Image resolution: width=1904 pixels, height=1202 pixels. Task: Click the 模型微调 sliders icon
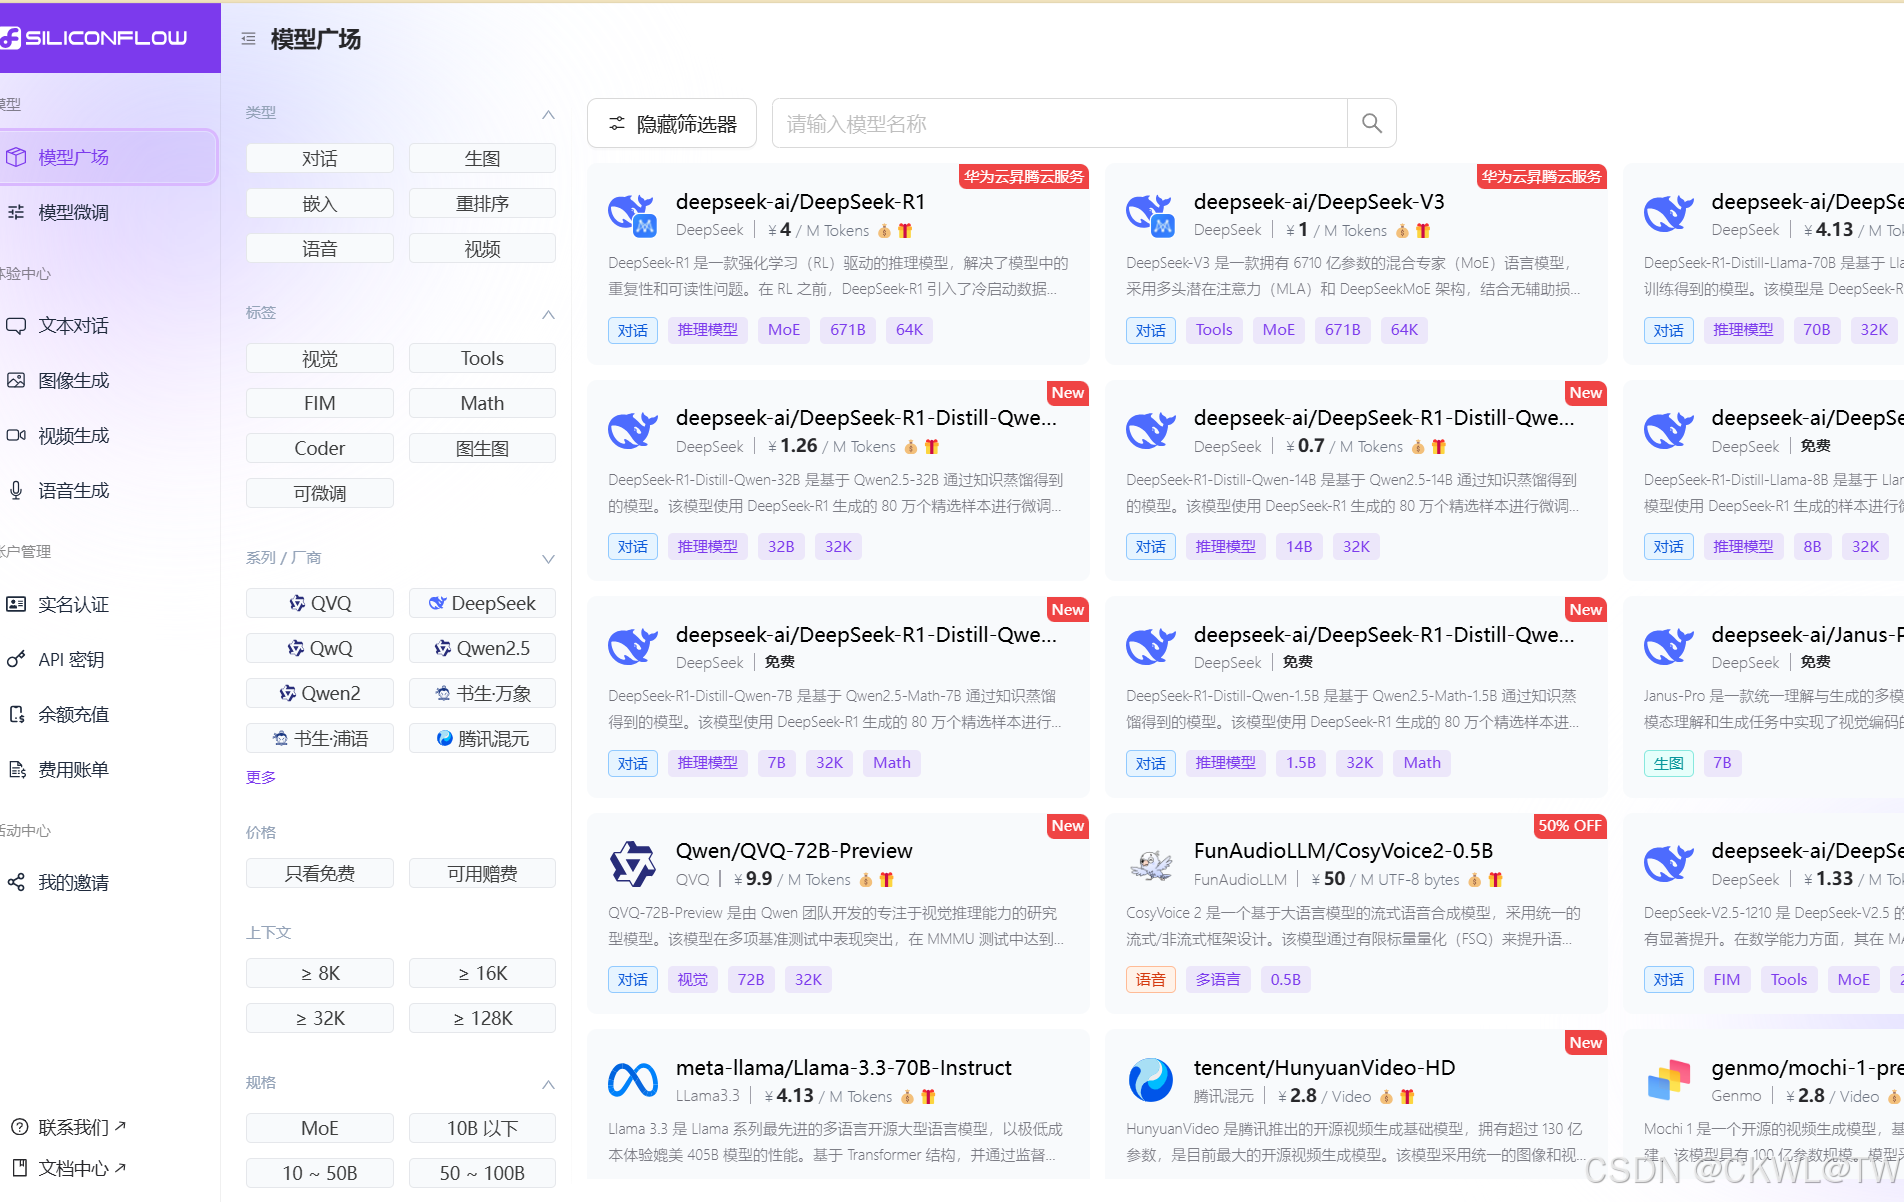click(16, 212)
